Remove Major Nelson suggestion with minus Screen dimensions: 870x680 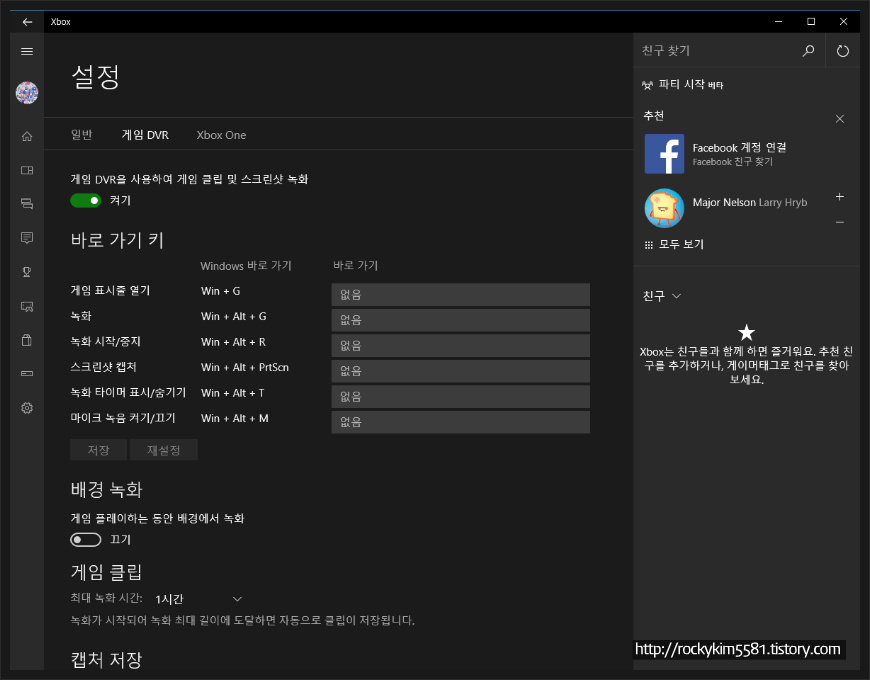(840, 222)
